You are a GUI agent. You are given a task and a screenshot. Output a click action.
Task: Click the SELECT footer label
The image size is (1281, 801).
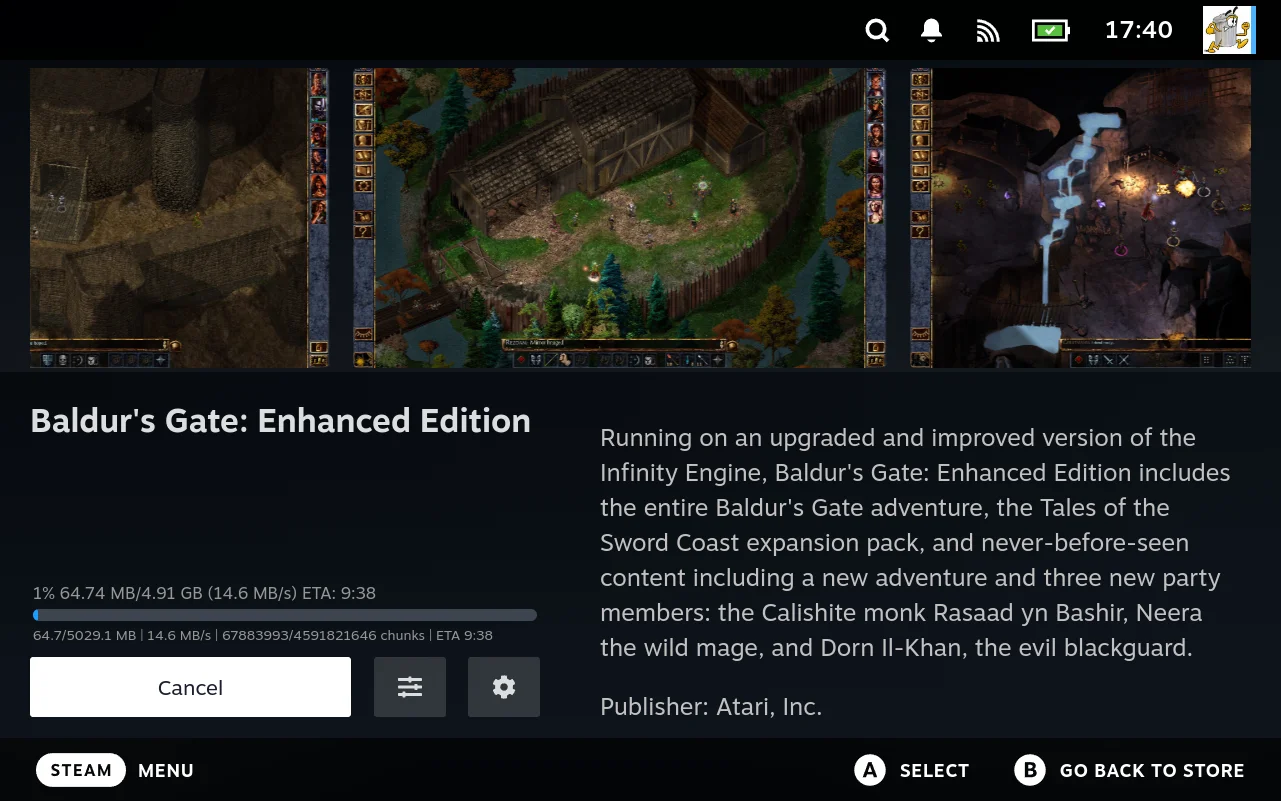click(x=934, y=770)
